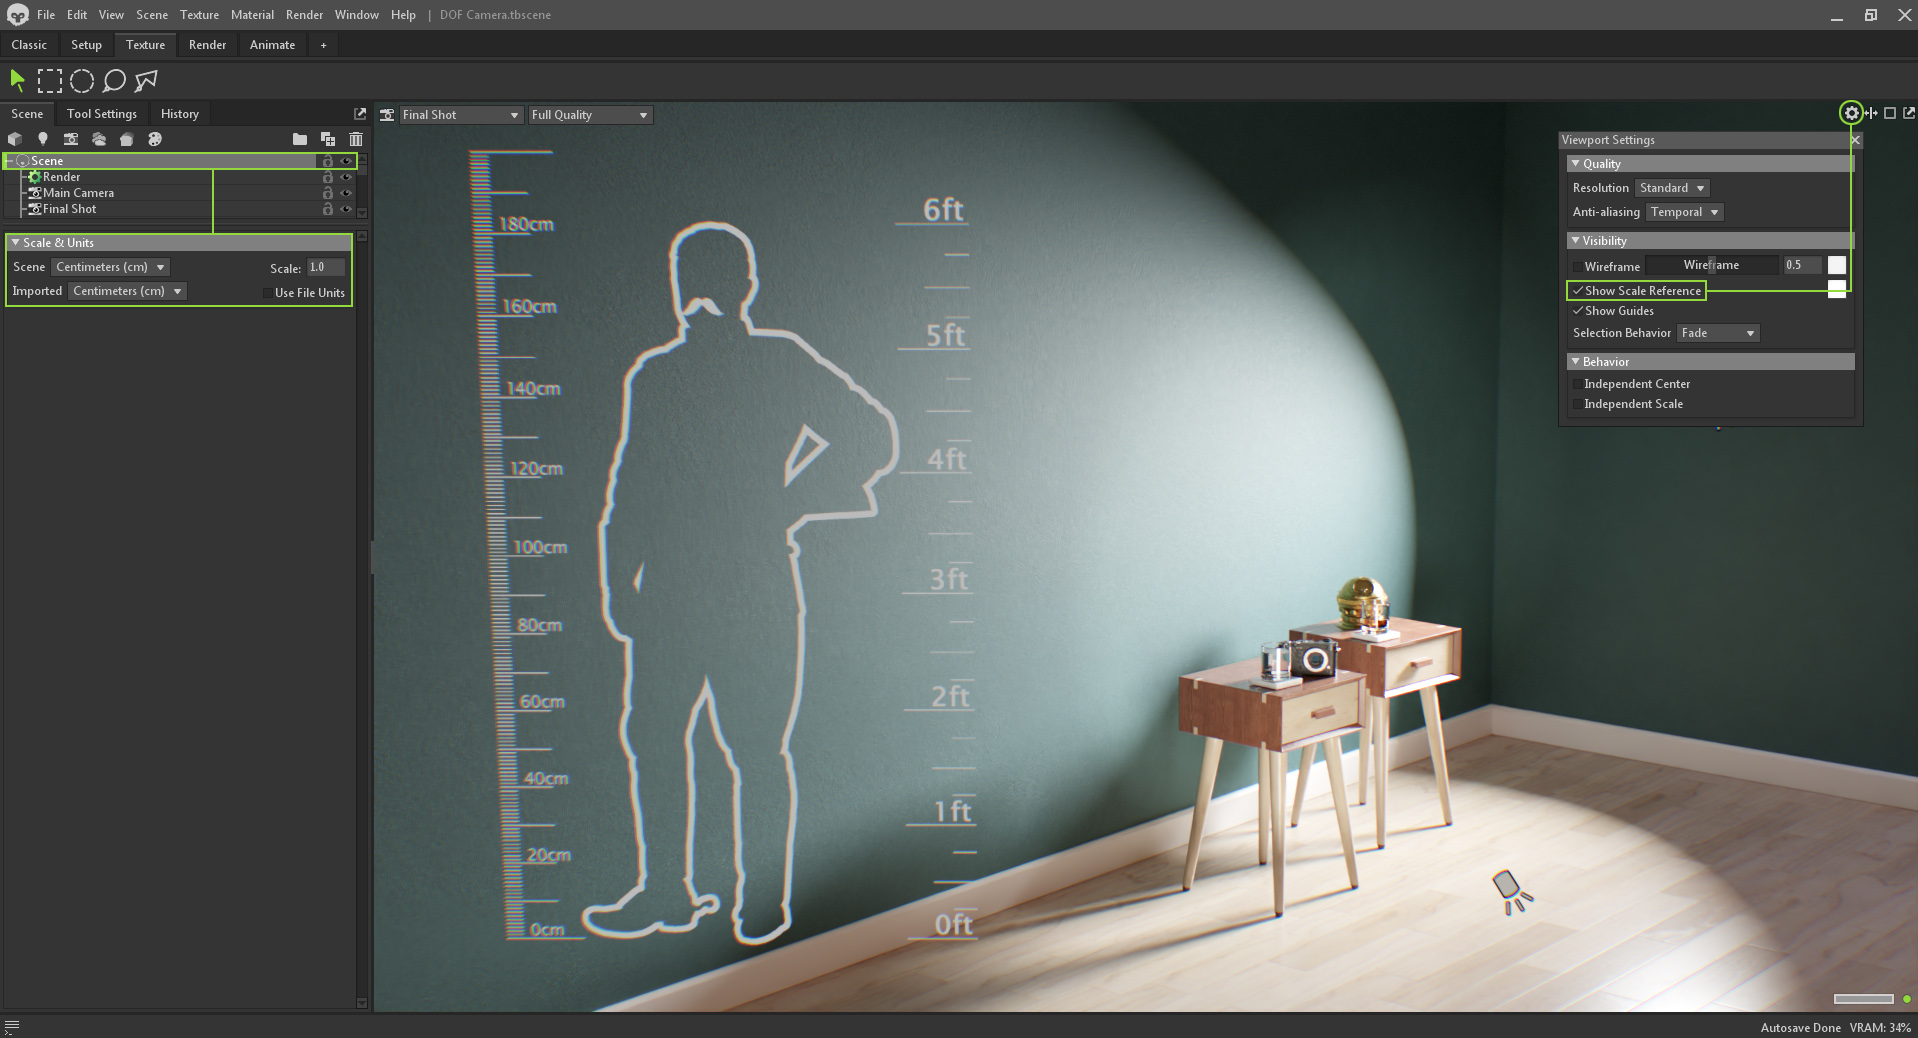Duplicate the selected scene object
The image size is (1918, 1038).
(x=328, y=139)
